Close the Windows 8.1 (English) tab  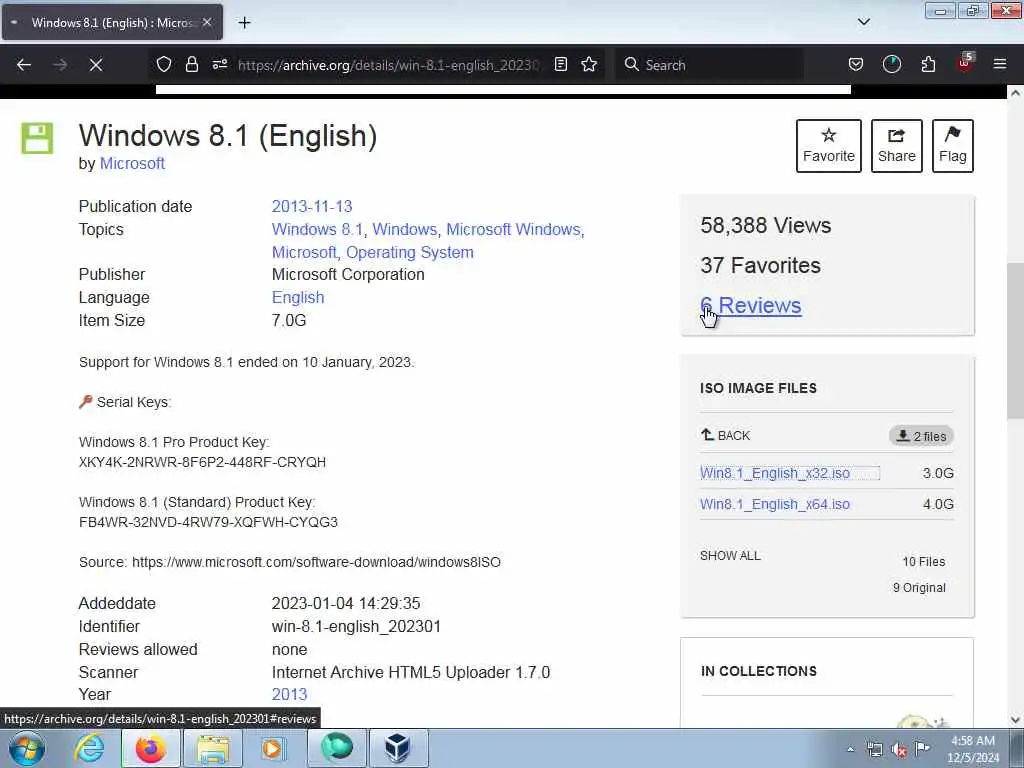tap(207, 22)
